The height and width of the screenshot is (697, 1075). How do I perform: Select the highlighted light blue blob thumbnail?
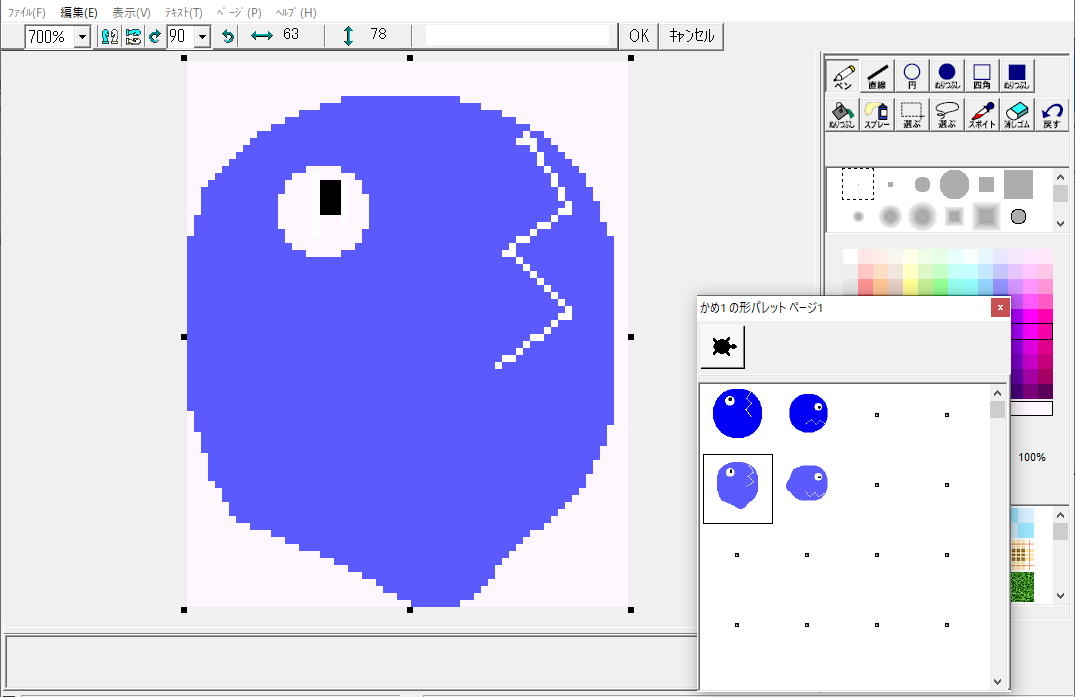click(738, 489)
